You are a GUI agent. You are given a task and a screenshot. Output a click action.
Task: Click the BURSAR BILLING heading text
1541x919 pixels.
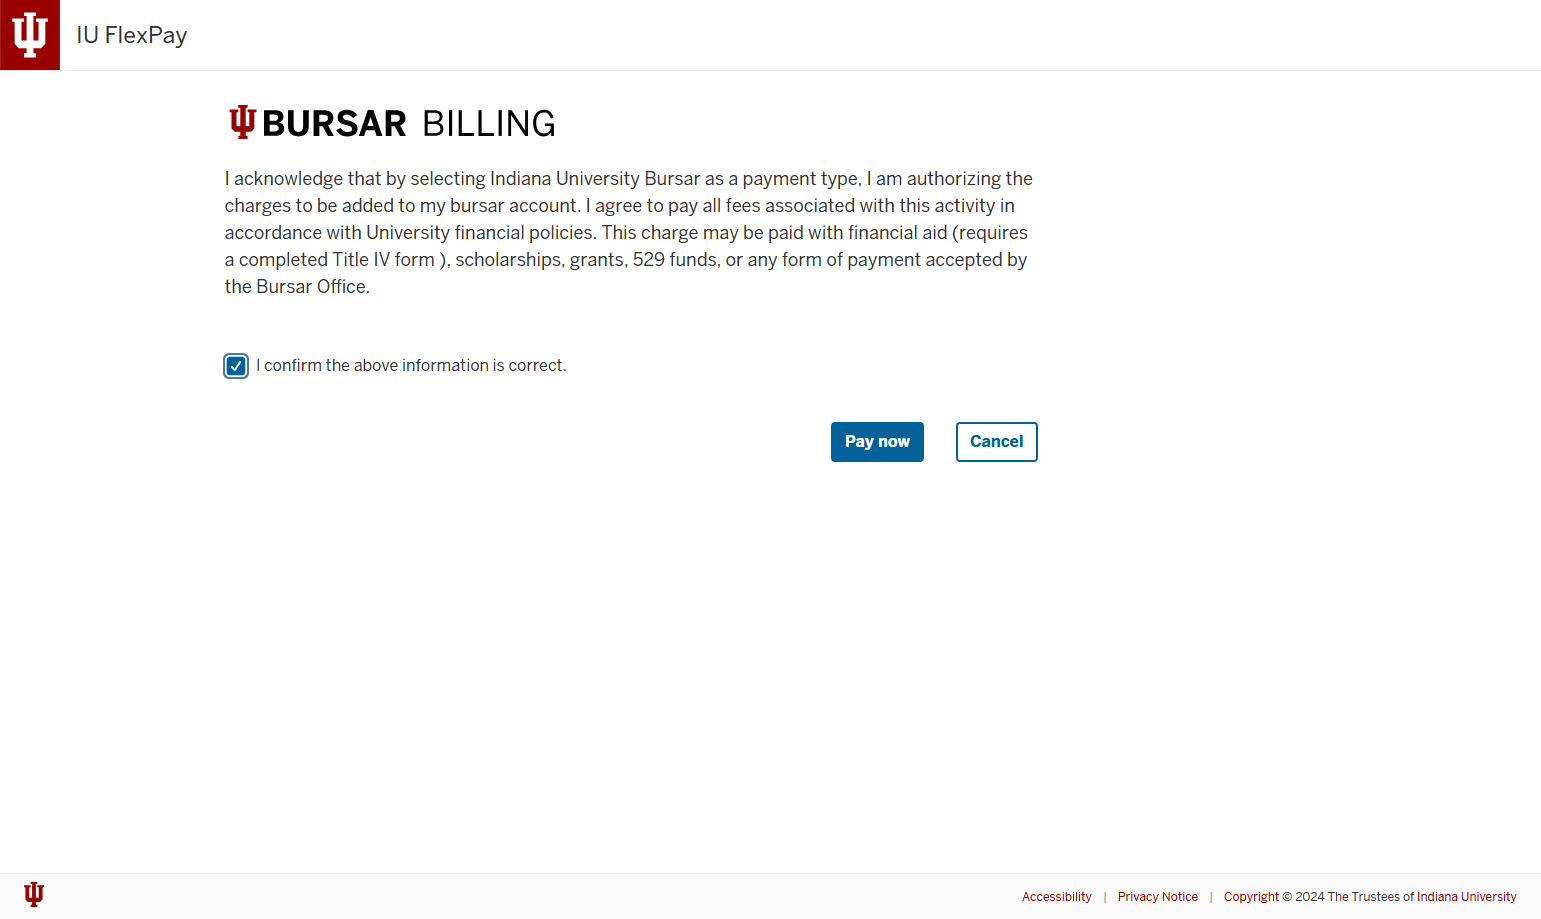408,123
